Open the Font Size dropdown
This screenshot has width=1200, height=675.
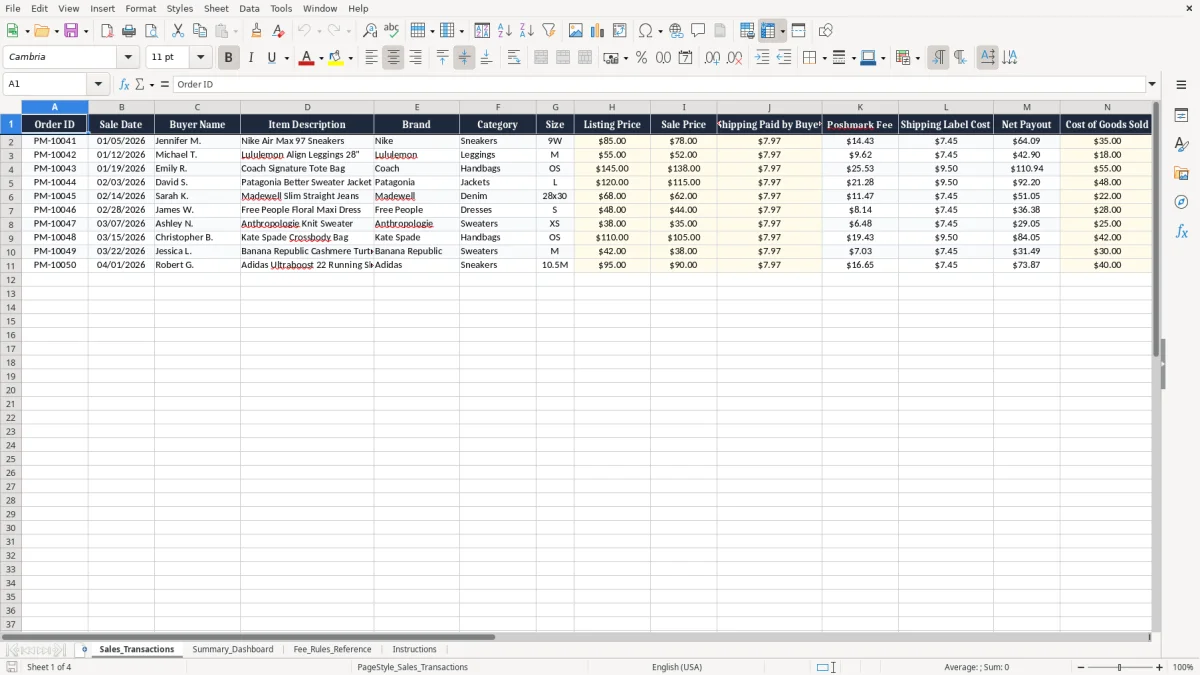201,57
